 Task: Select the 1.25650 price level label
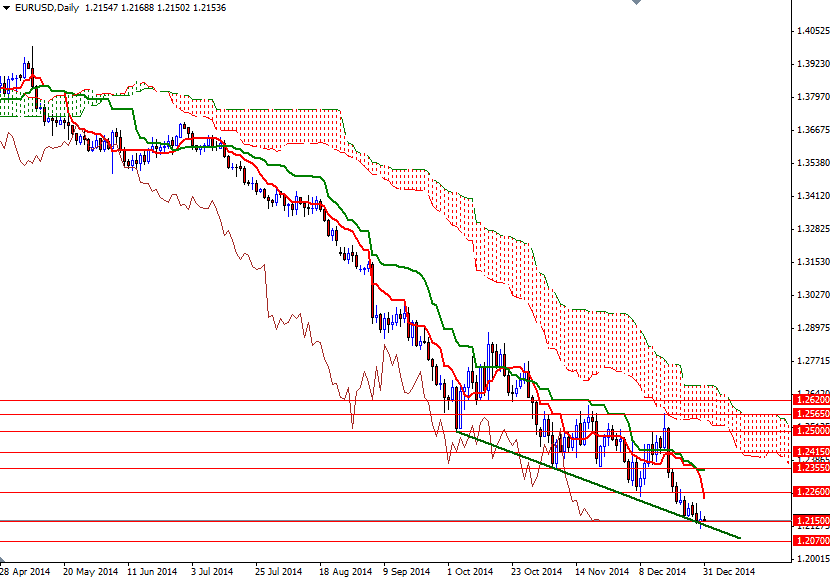tap(811, 411)
